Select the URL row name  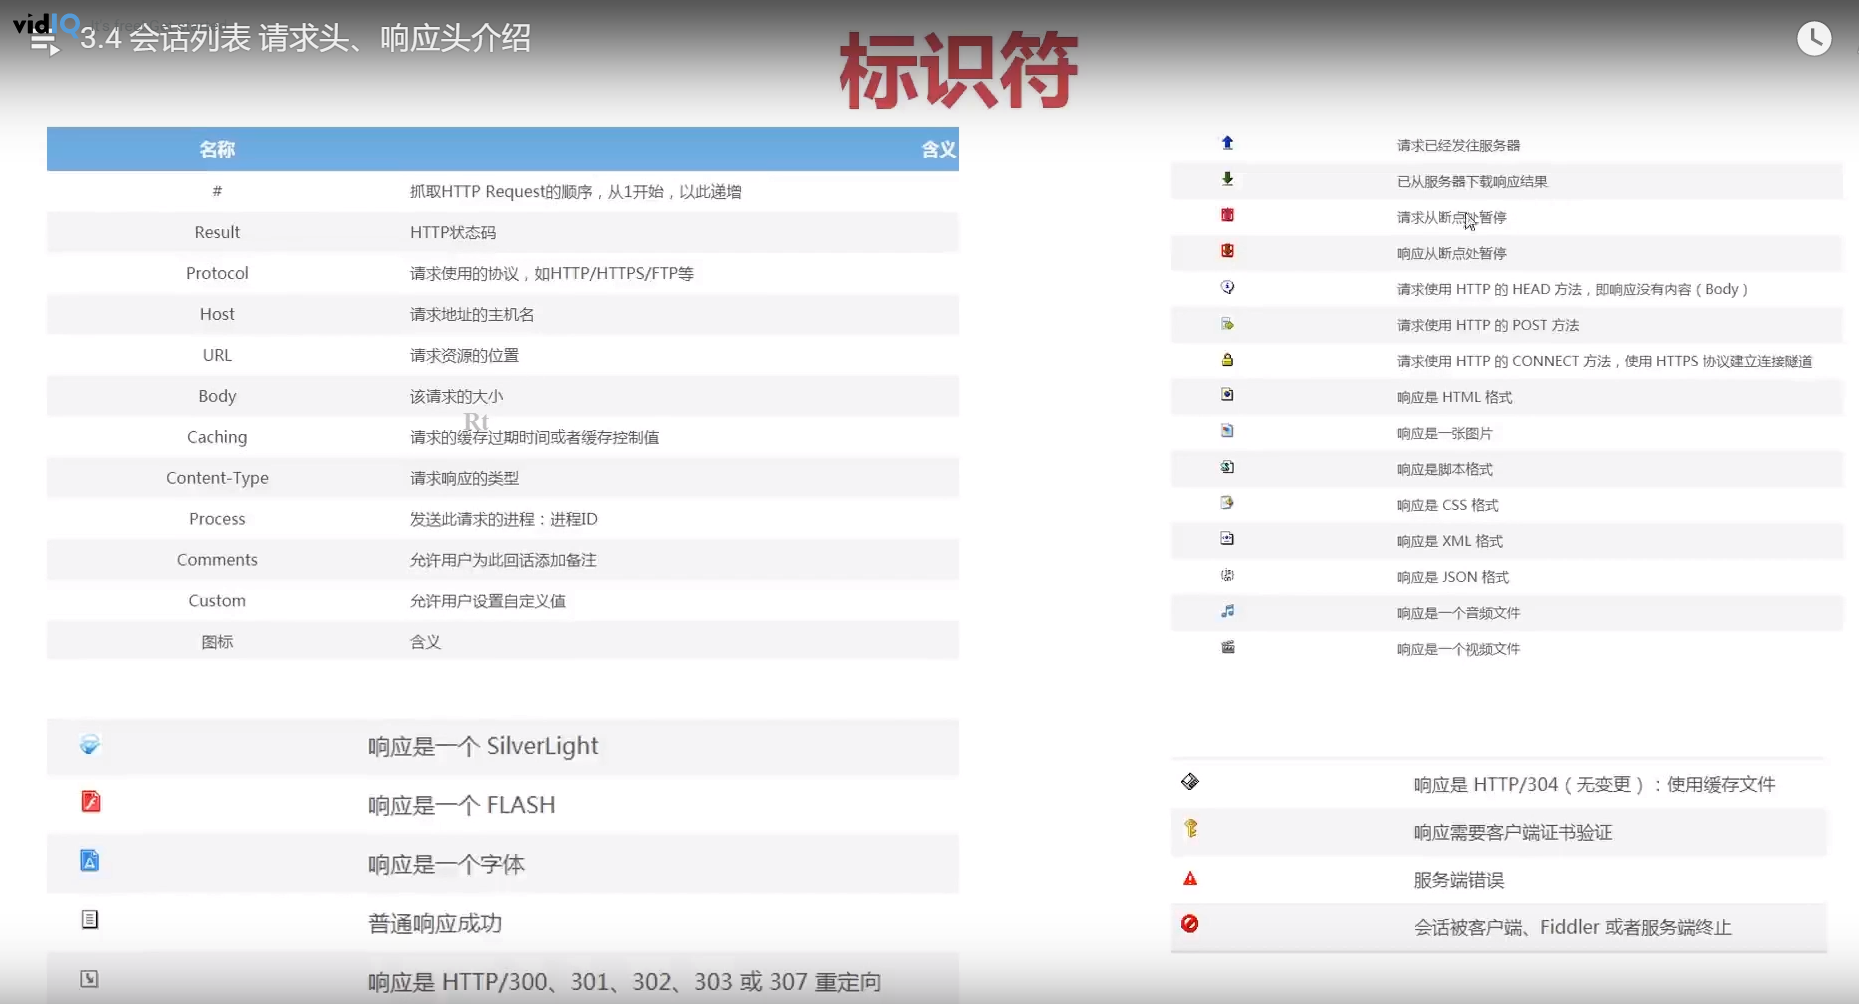click(217, 355)
